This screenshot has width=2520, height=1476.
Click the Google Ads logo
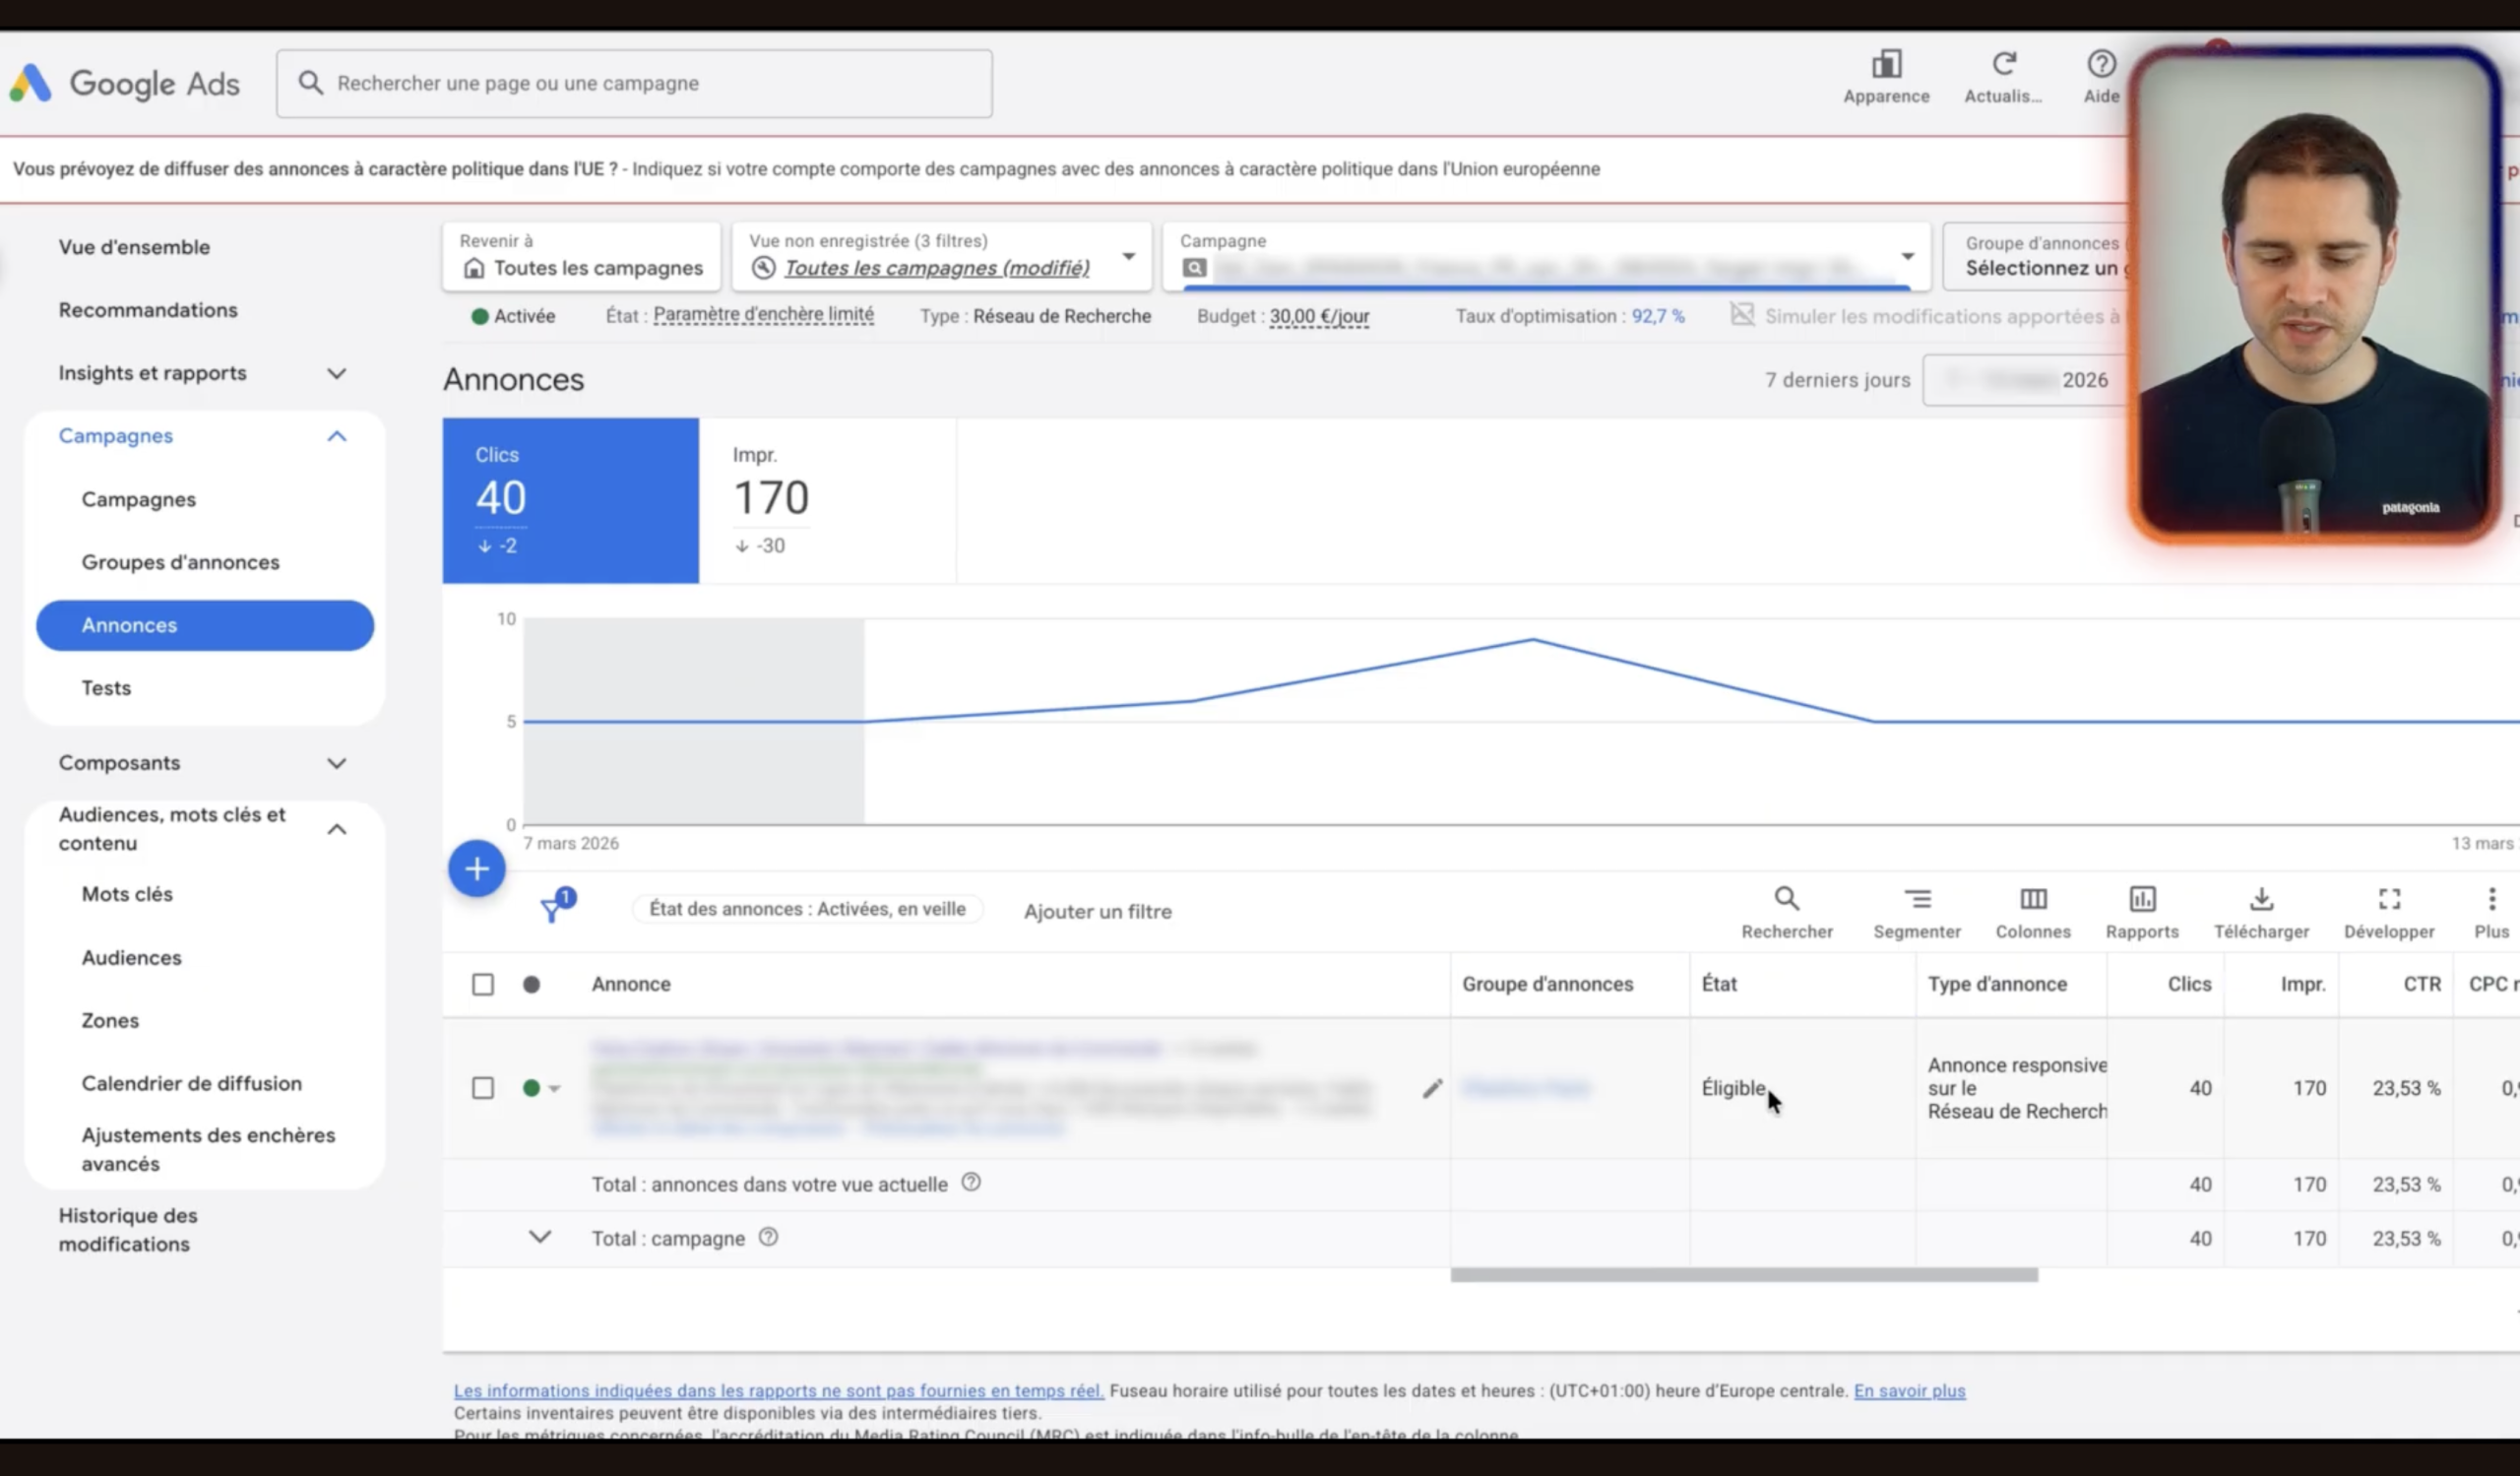125,83
